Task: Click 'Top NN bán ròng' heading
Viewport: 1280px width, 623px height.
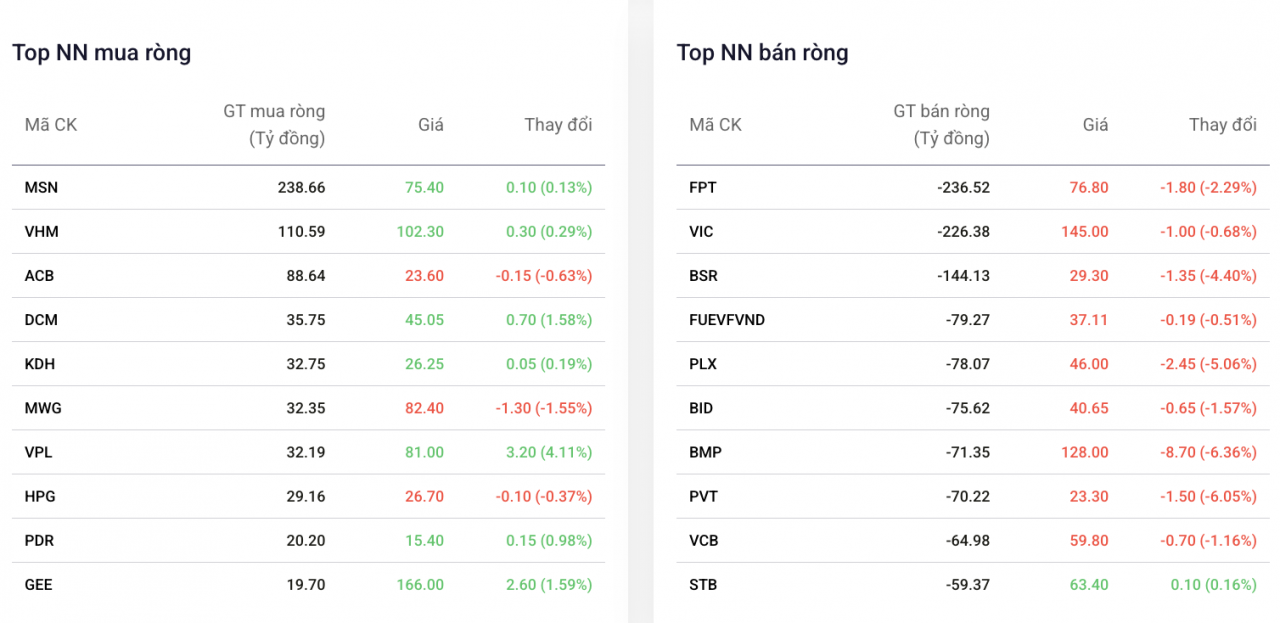Action: 762,53
